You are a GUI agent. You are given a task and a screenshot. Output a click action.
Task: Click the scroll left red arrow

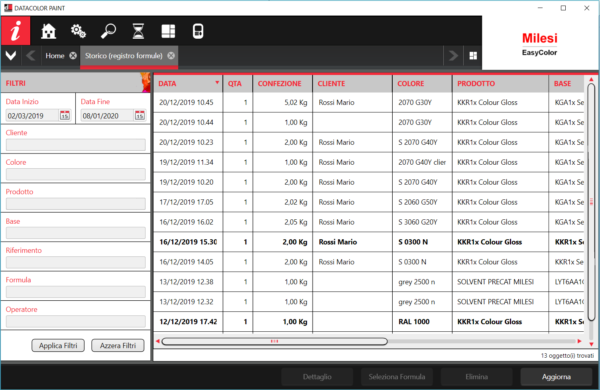(157, 341)
